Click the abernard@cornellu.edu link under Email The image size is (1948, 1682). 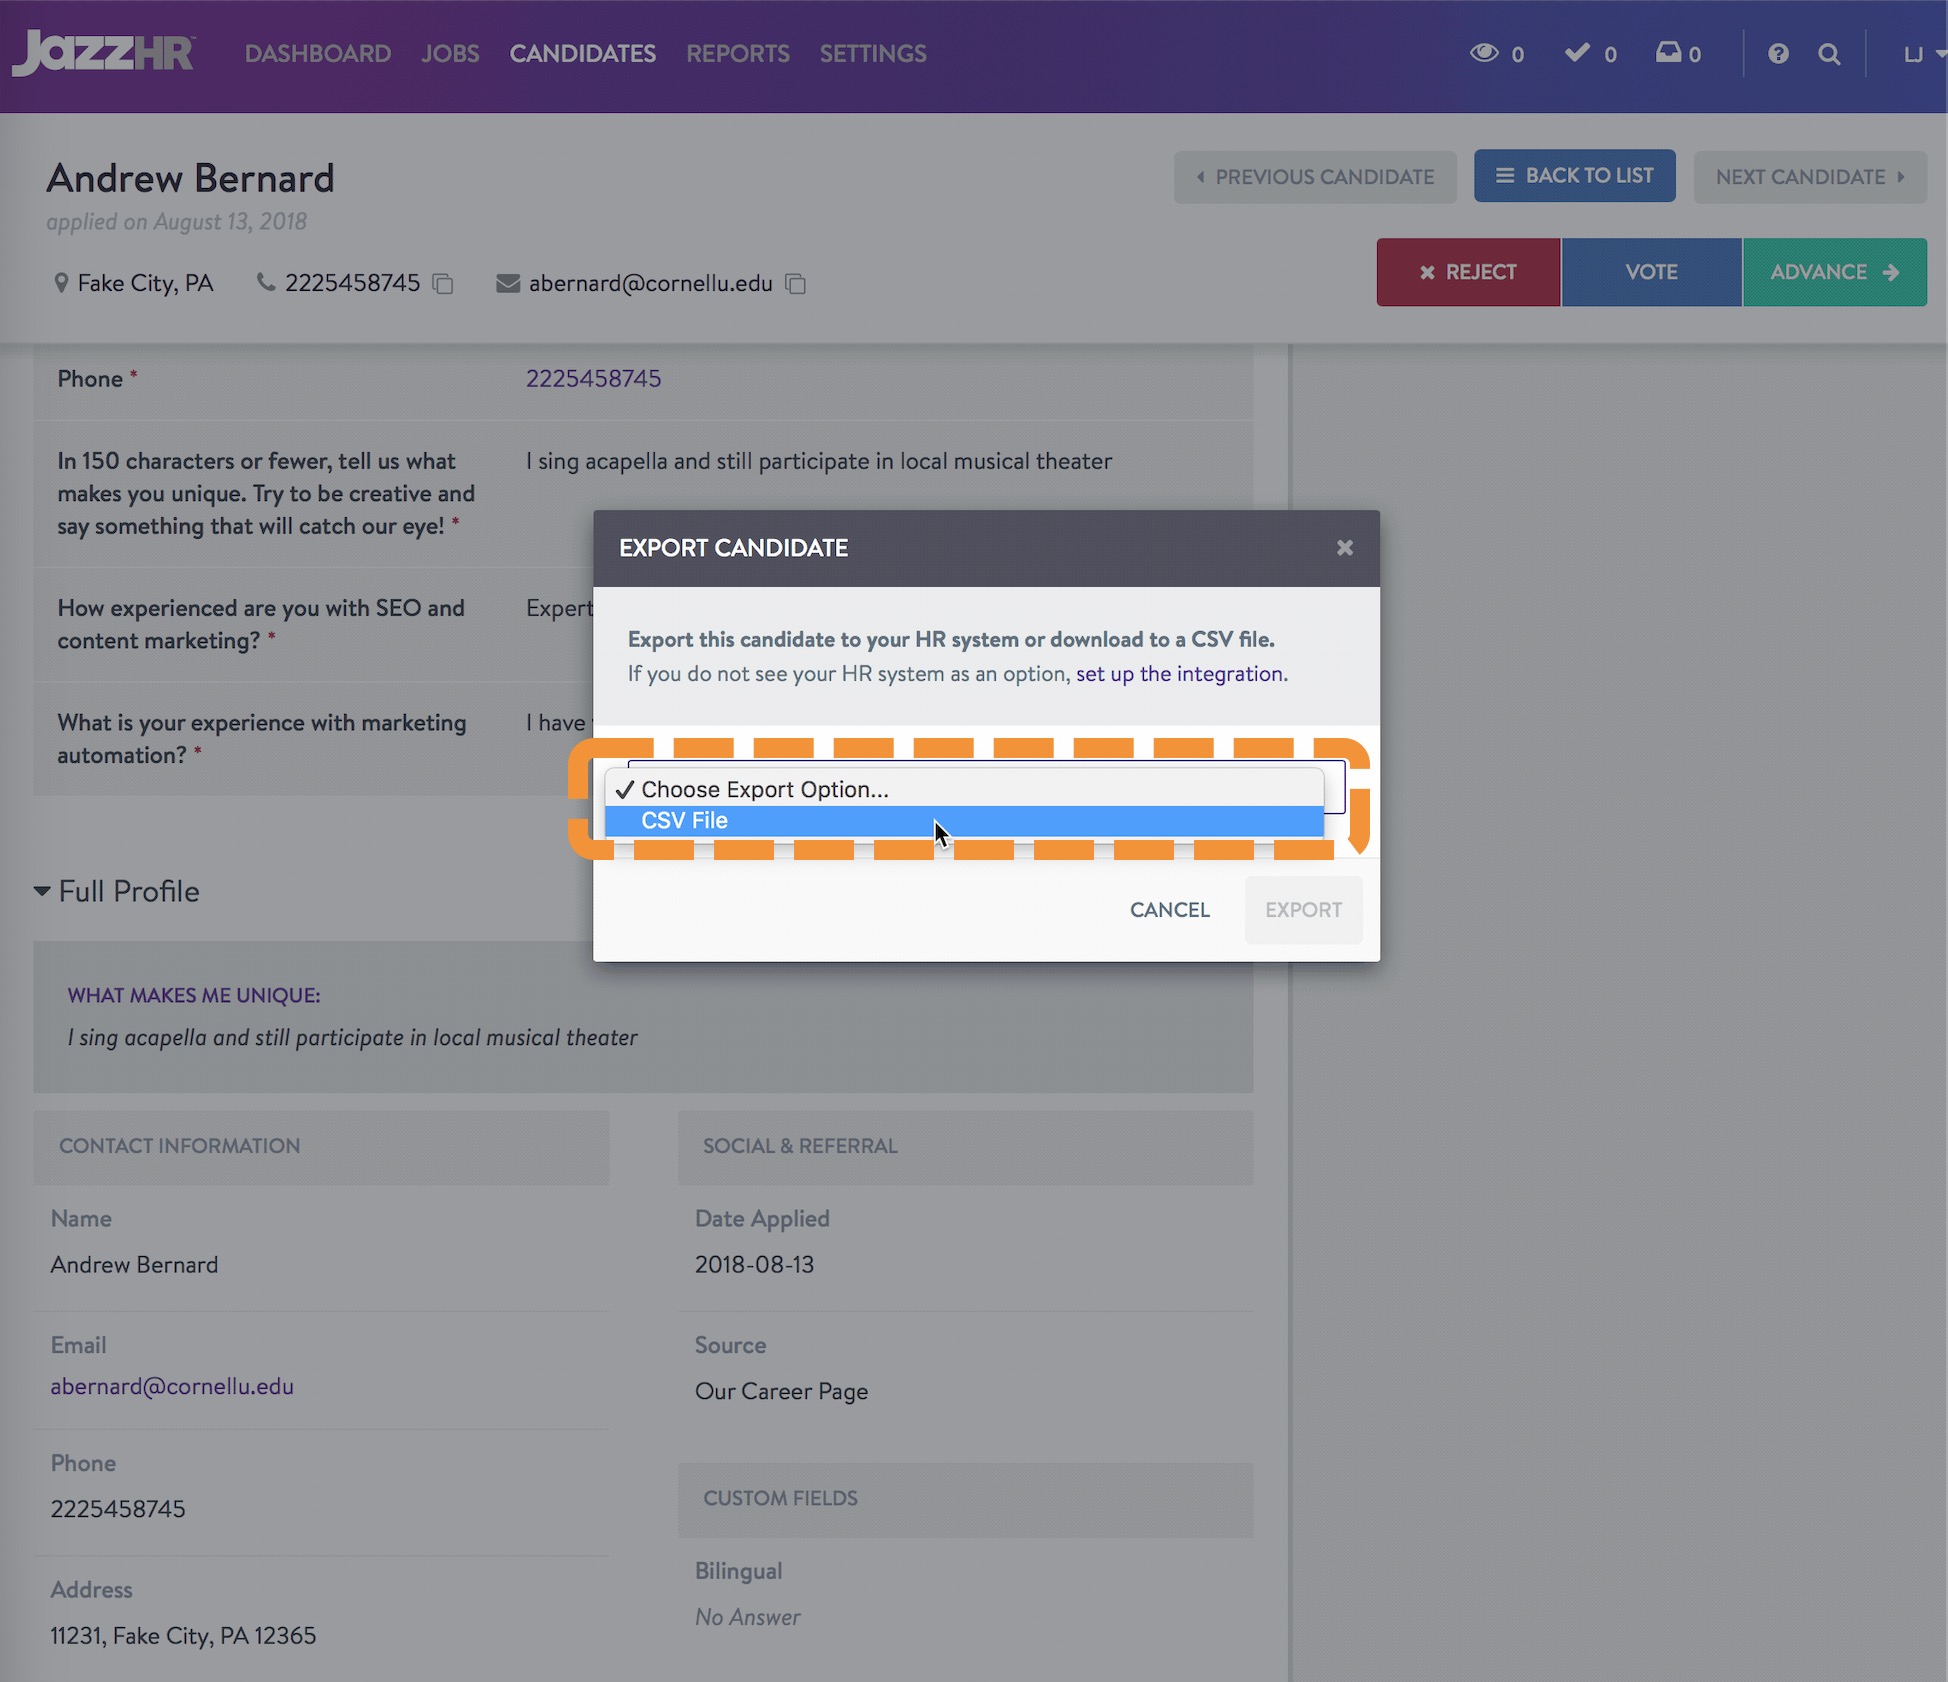tap(172, 1386)
